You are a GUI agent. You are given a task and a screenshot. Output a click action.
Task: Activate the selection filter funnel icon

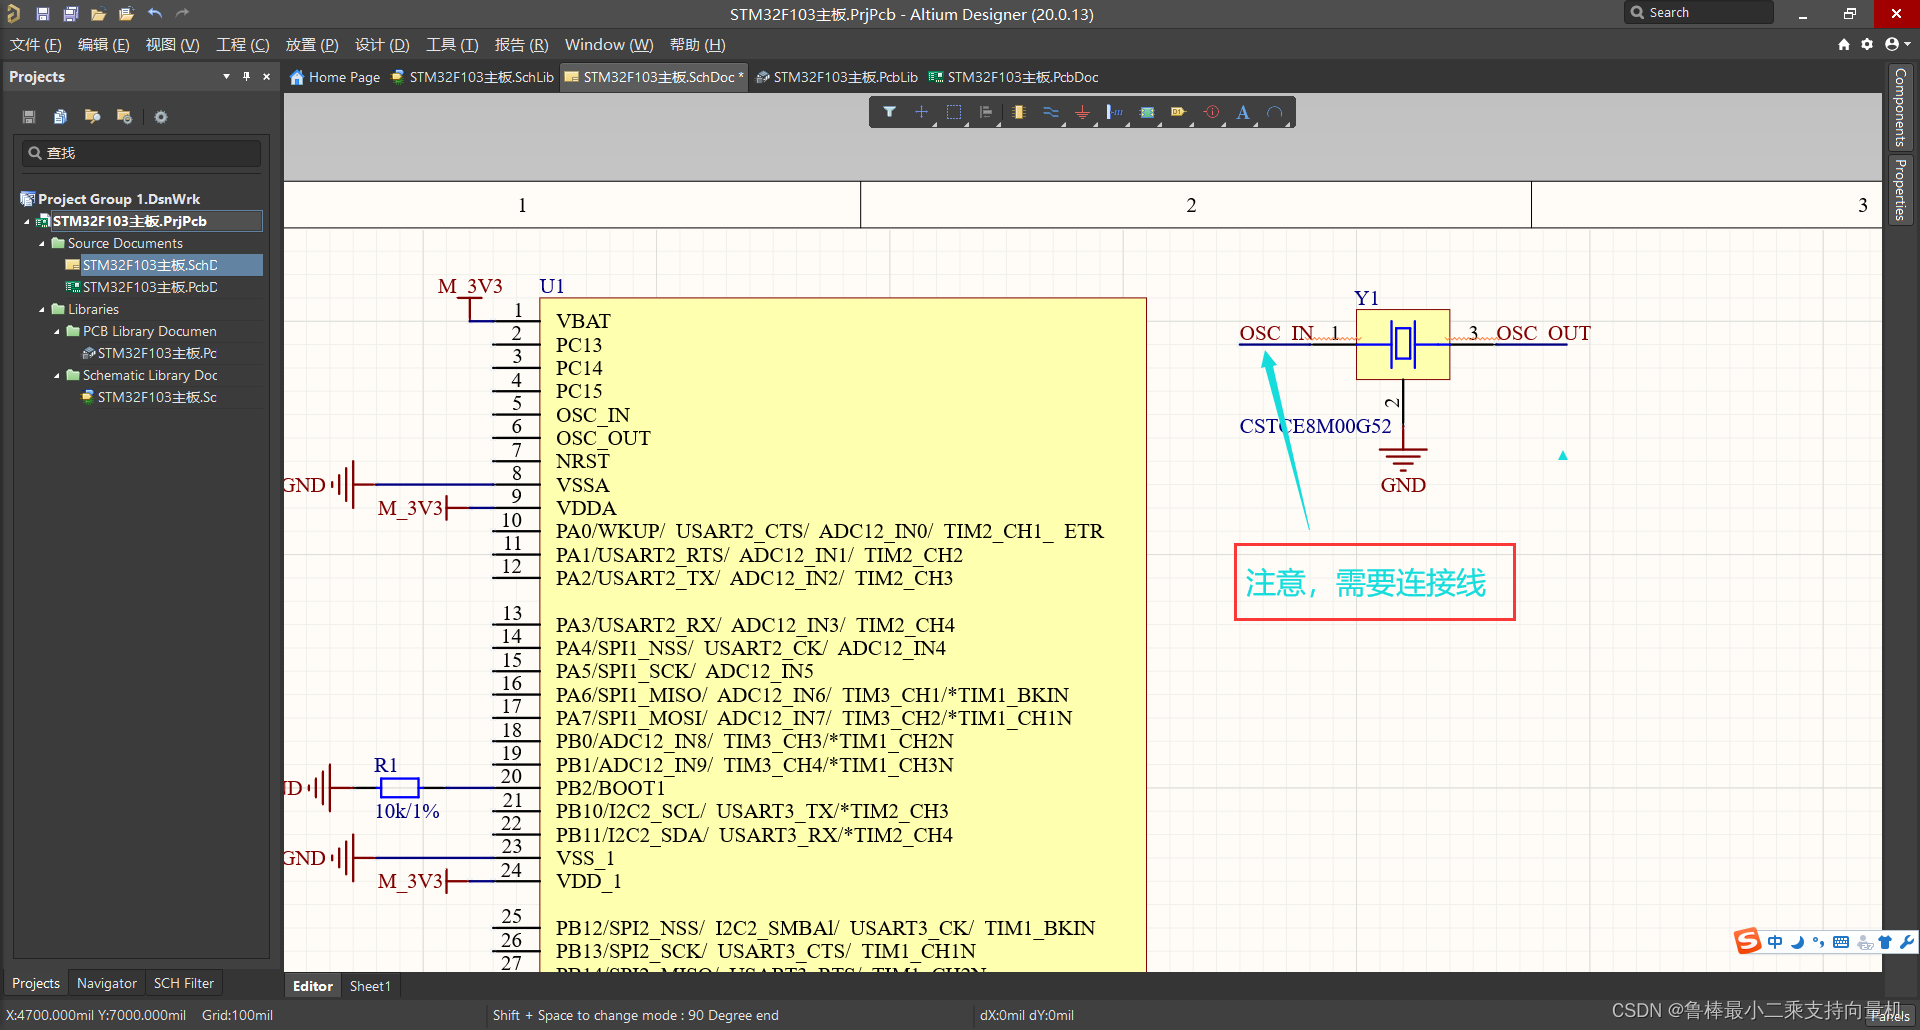(889, 113)
